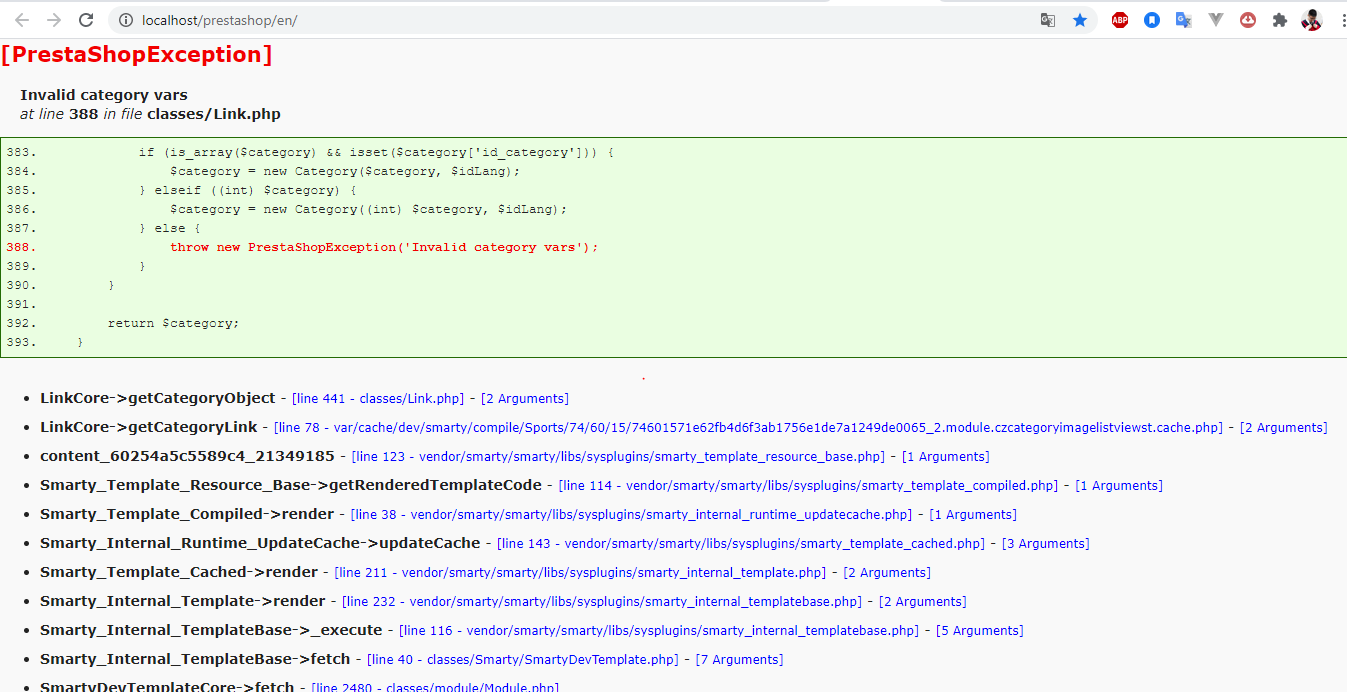This screenshot has width=1347, height=692.
Task: Click code line 385 'elseif ((int) $category)'
Action: 248,190
